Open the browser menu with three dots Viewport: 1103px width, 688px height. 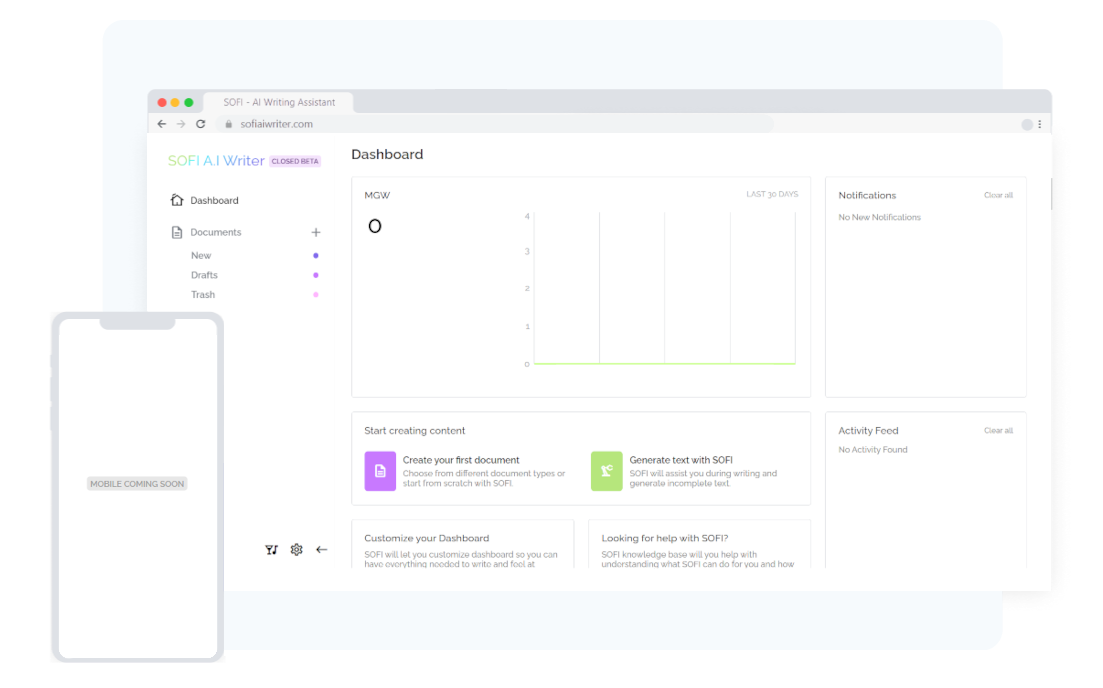coord(1038,123)
